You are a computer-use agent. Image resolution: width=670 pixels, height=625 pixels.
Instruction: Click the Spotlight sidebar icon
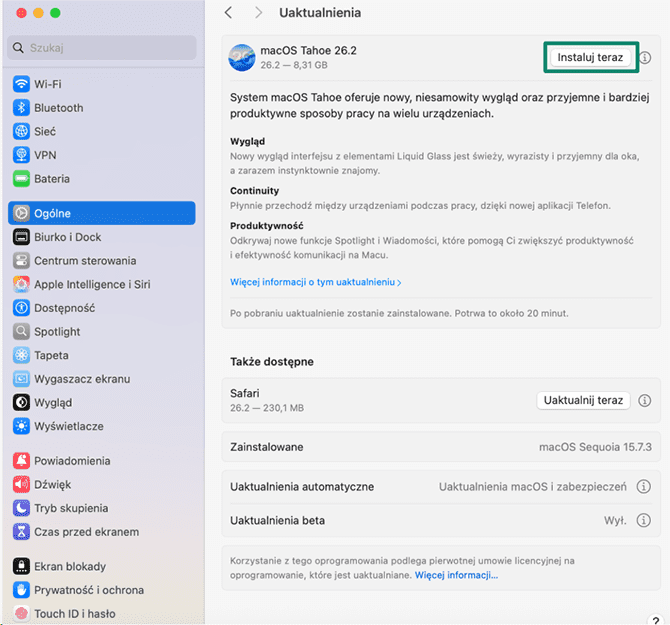[21, 332]
